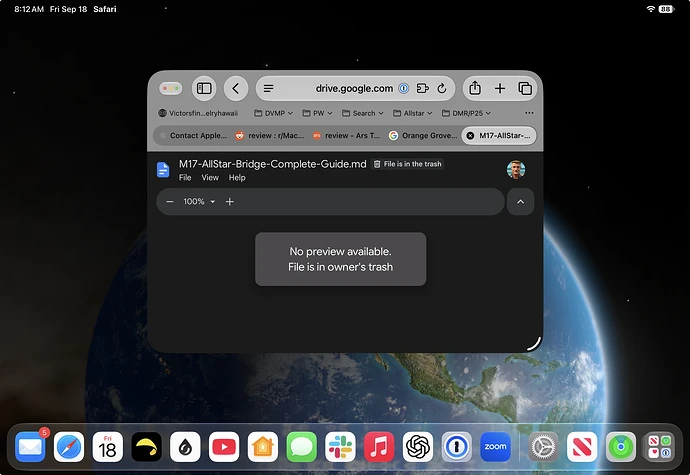Open Find My from the dock
This screenshot has height=475, width=690.
[620, 447]
